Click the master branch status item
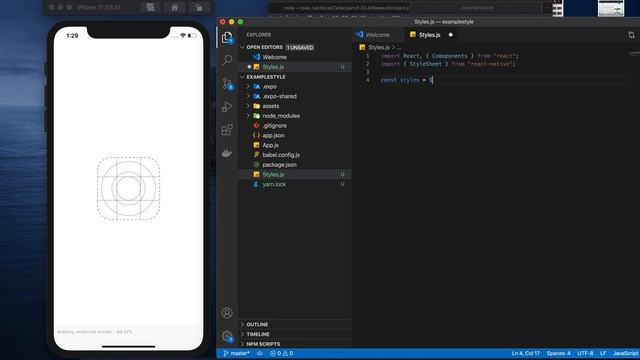The width and height of the screenshot is (640, 360). point(236,353)
